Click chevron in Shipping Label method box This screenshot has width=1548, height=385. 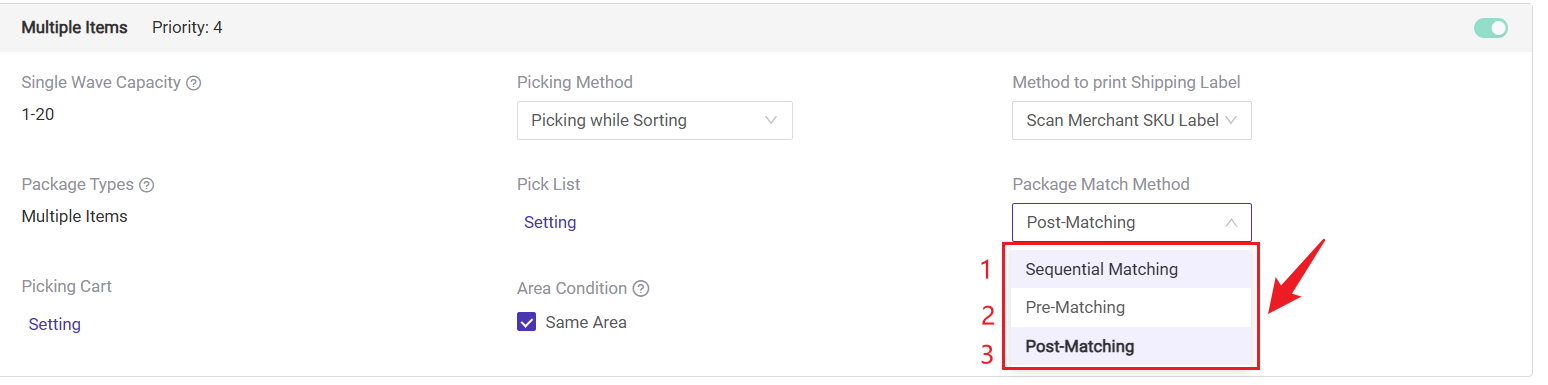1231,120
